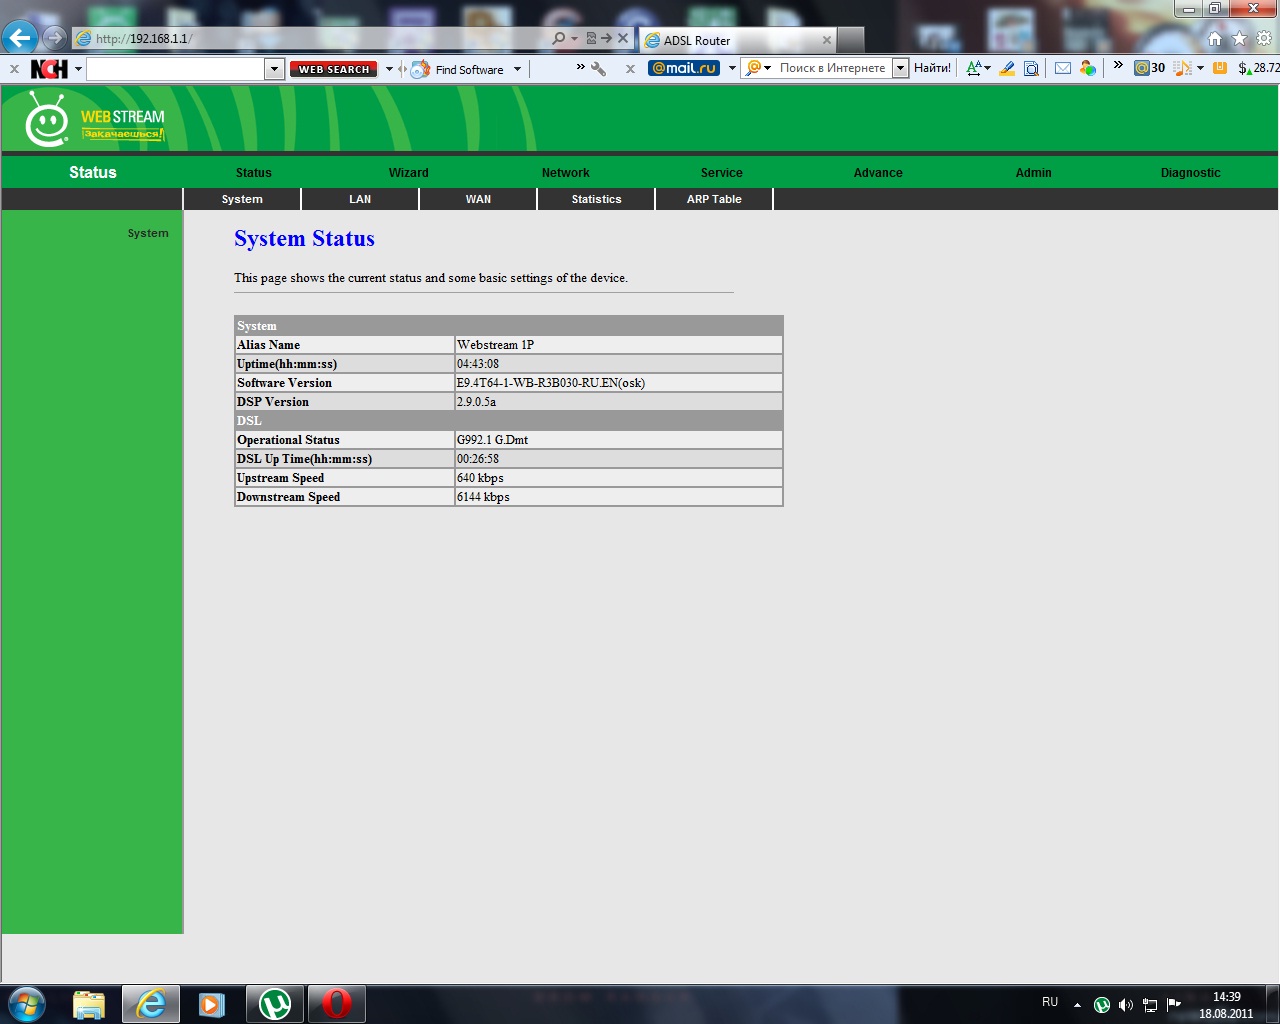1280x1024 pixels.
Task: Click the System link in left sidebar
Action: point(148,233)
